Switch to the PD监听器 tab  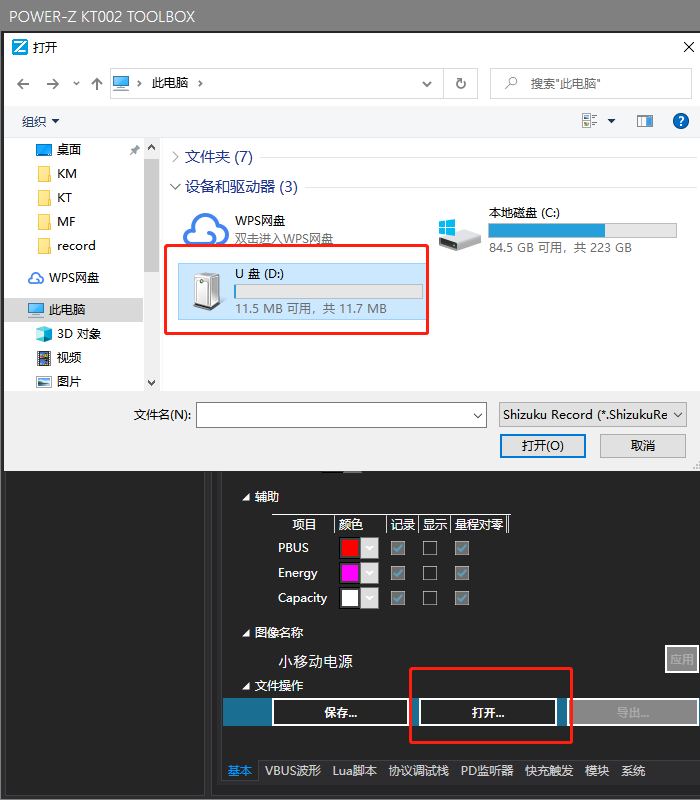click(x=487, y=770)
